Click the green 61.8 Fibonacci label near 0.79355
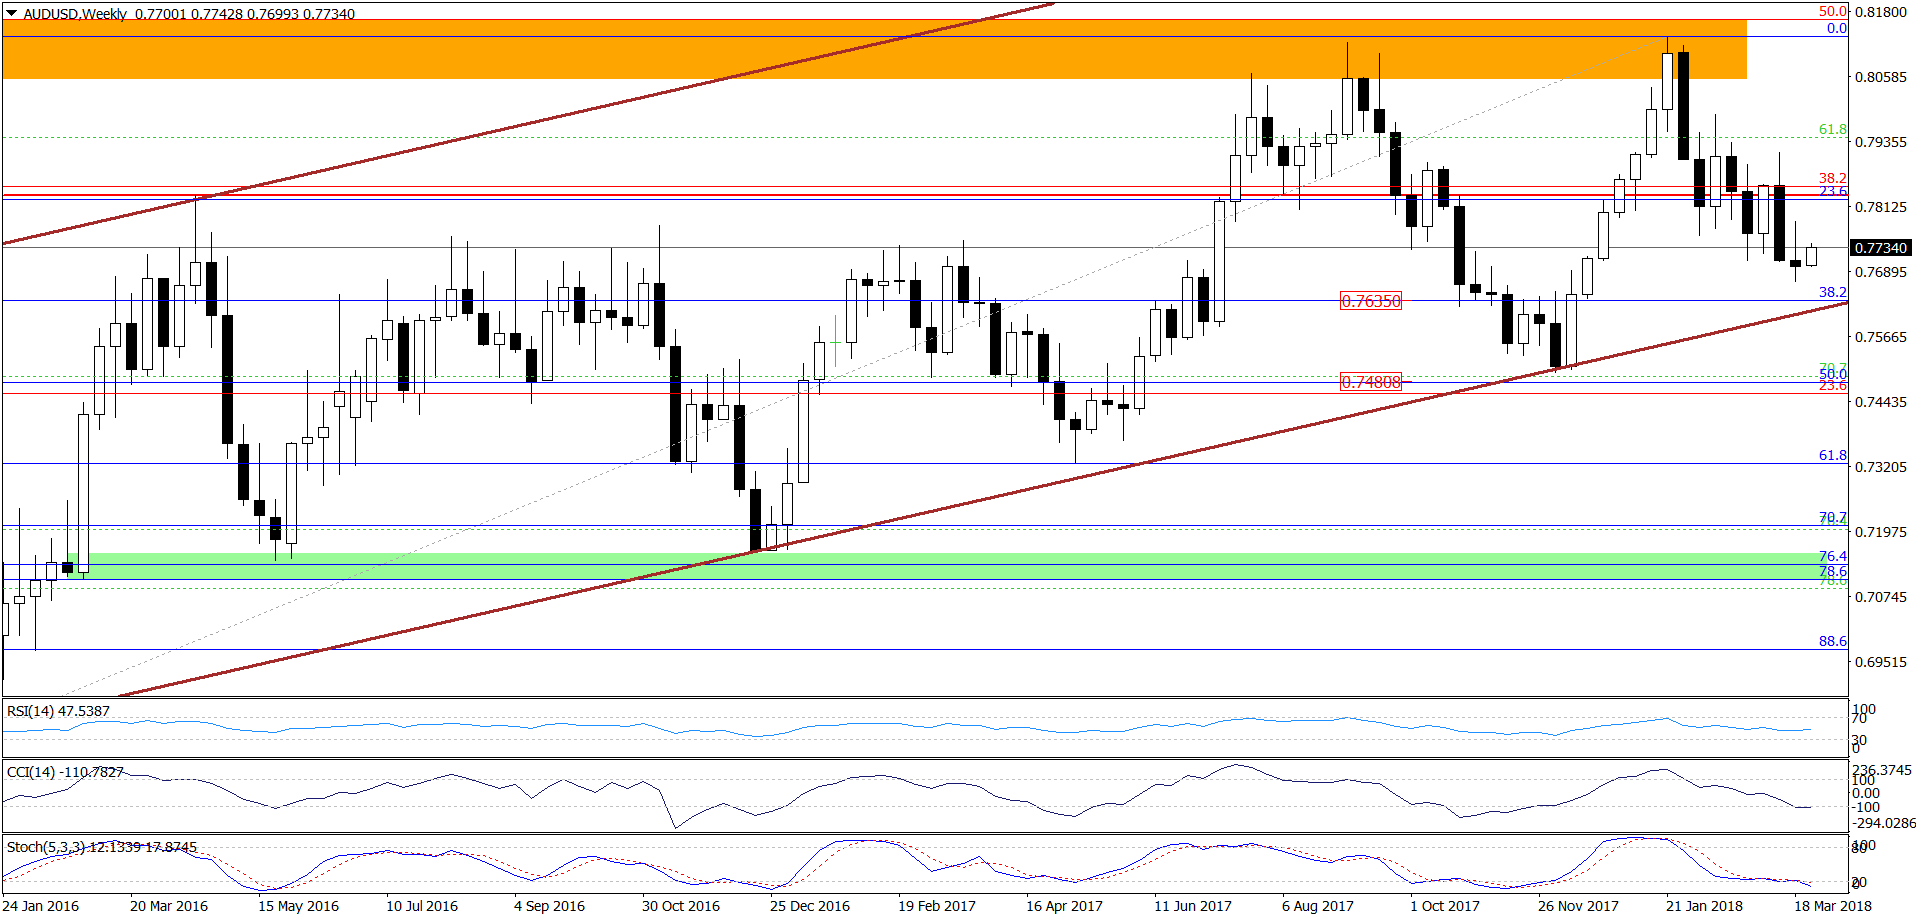 pos(1833,130)
